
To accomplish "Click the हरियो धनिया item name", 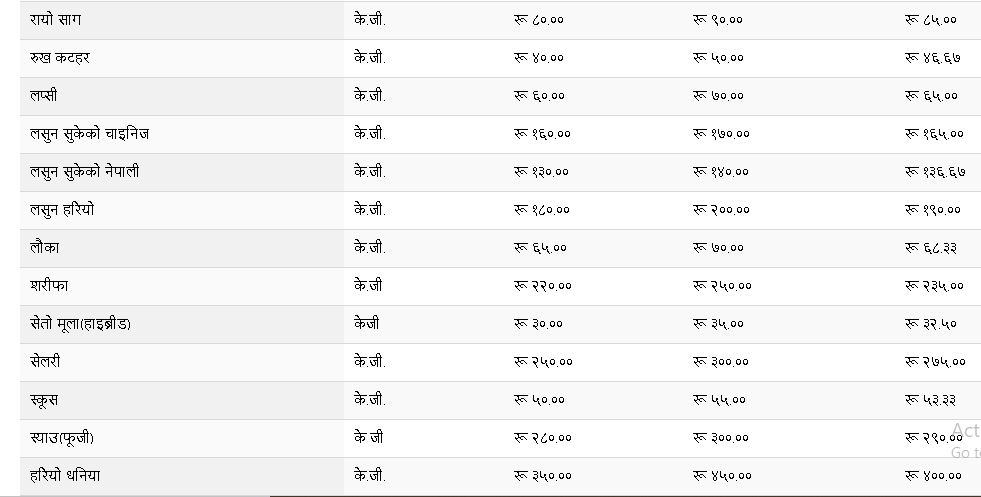I will tap(65, 476).
